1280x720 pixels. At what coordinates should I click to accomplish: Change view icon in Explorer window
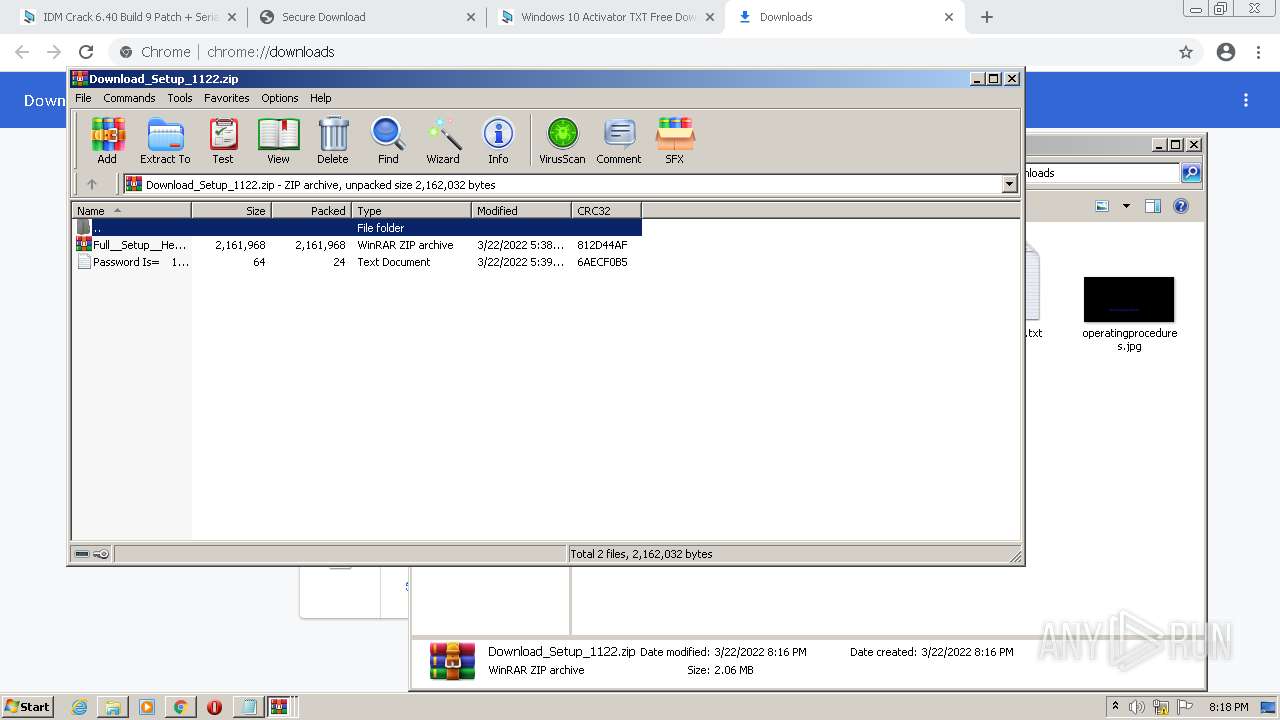click(1102, 206)
